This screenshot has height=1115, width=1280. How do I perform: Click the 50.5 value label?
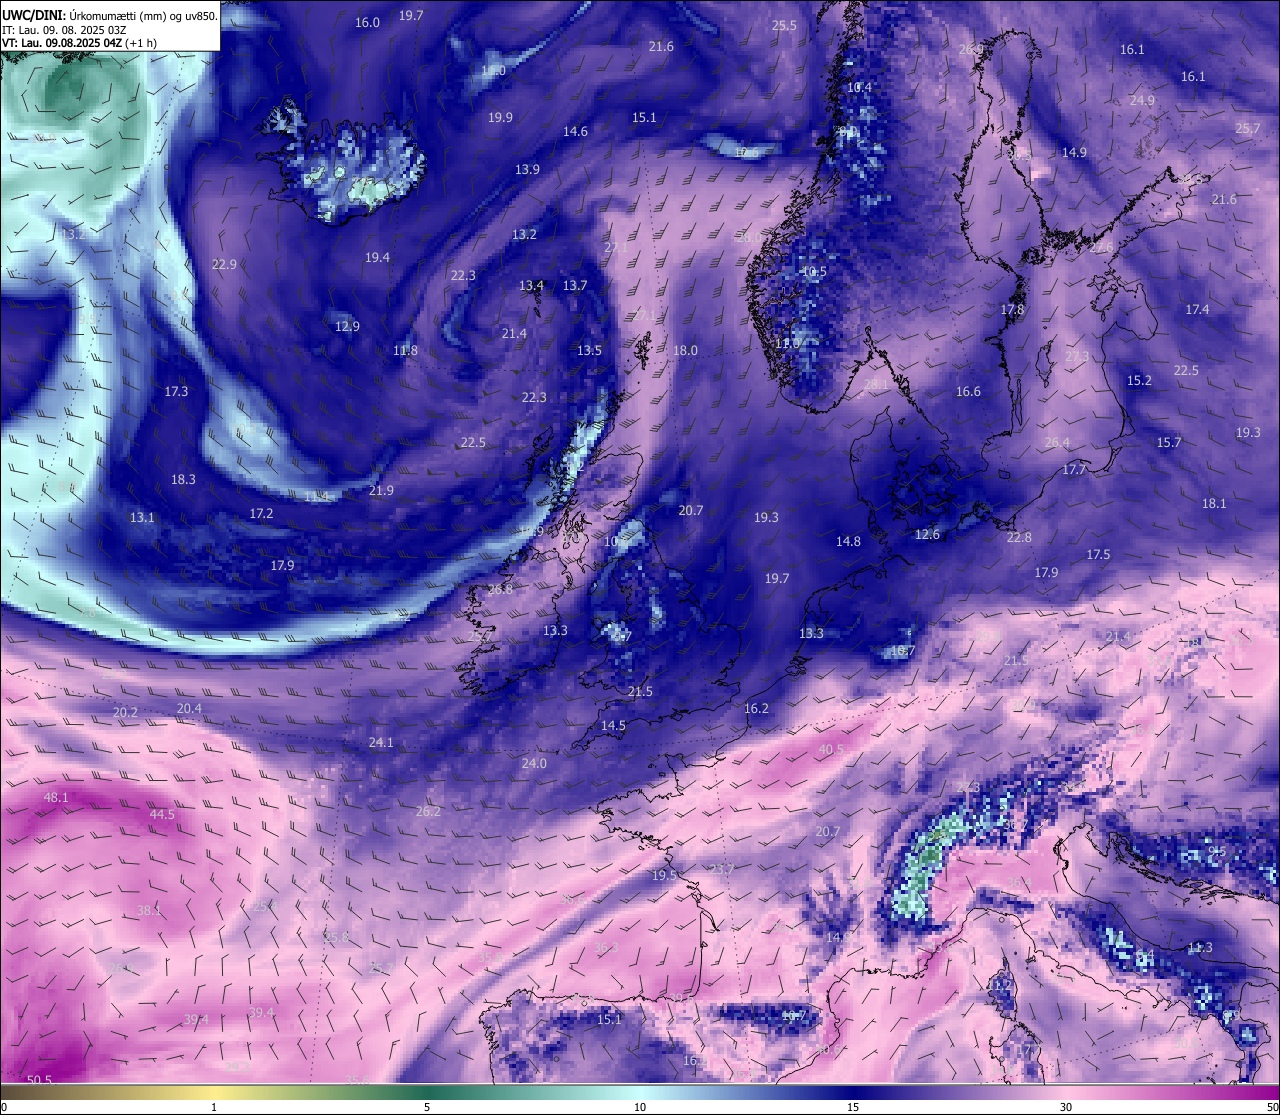tap(39, 1081)
